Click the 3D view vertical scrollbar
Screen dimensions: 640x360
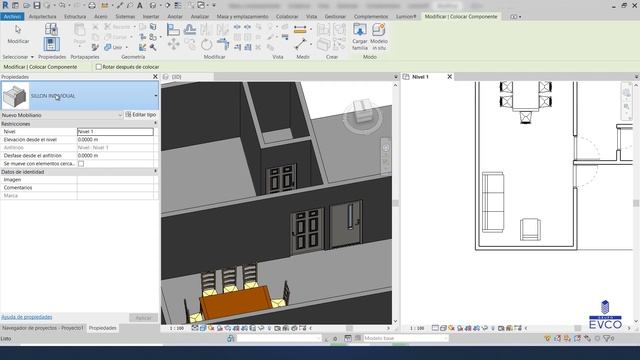pos(396,203)
